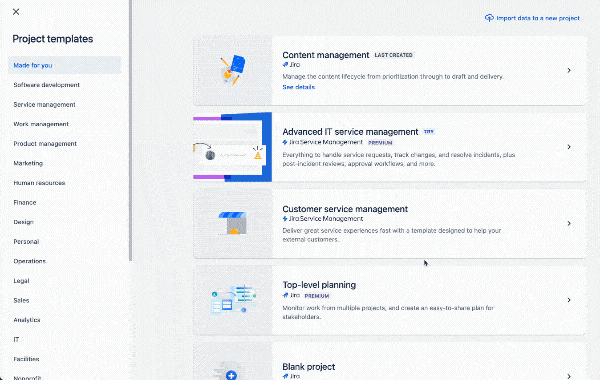This screenshot has width=600, height=380.
Task: Select the IT category
Action: coord(16,339)
